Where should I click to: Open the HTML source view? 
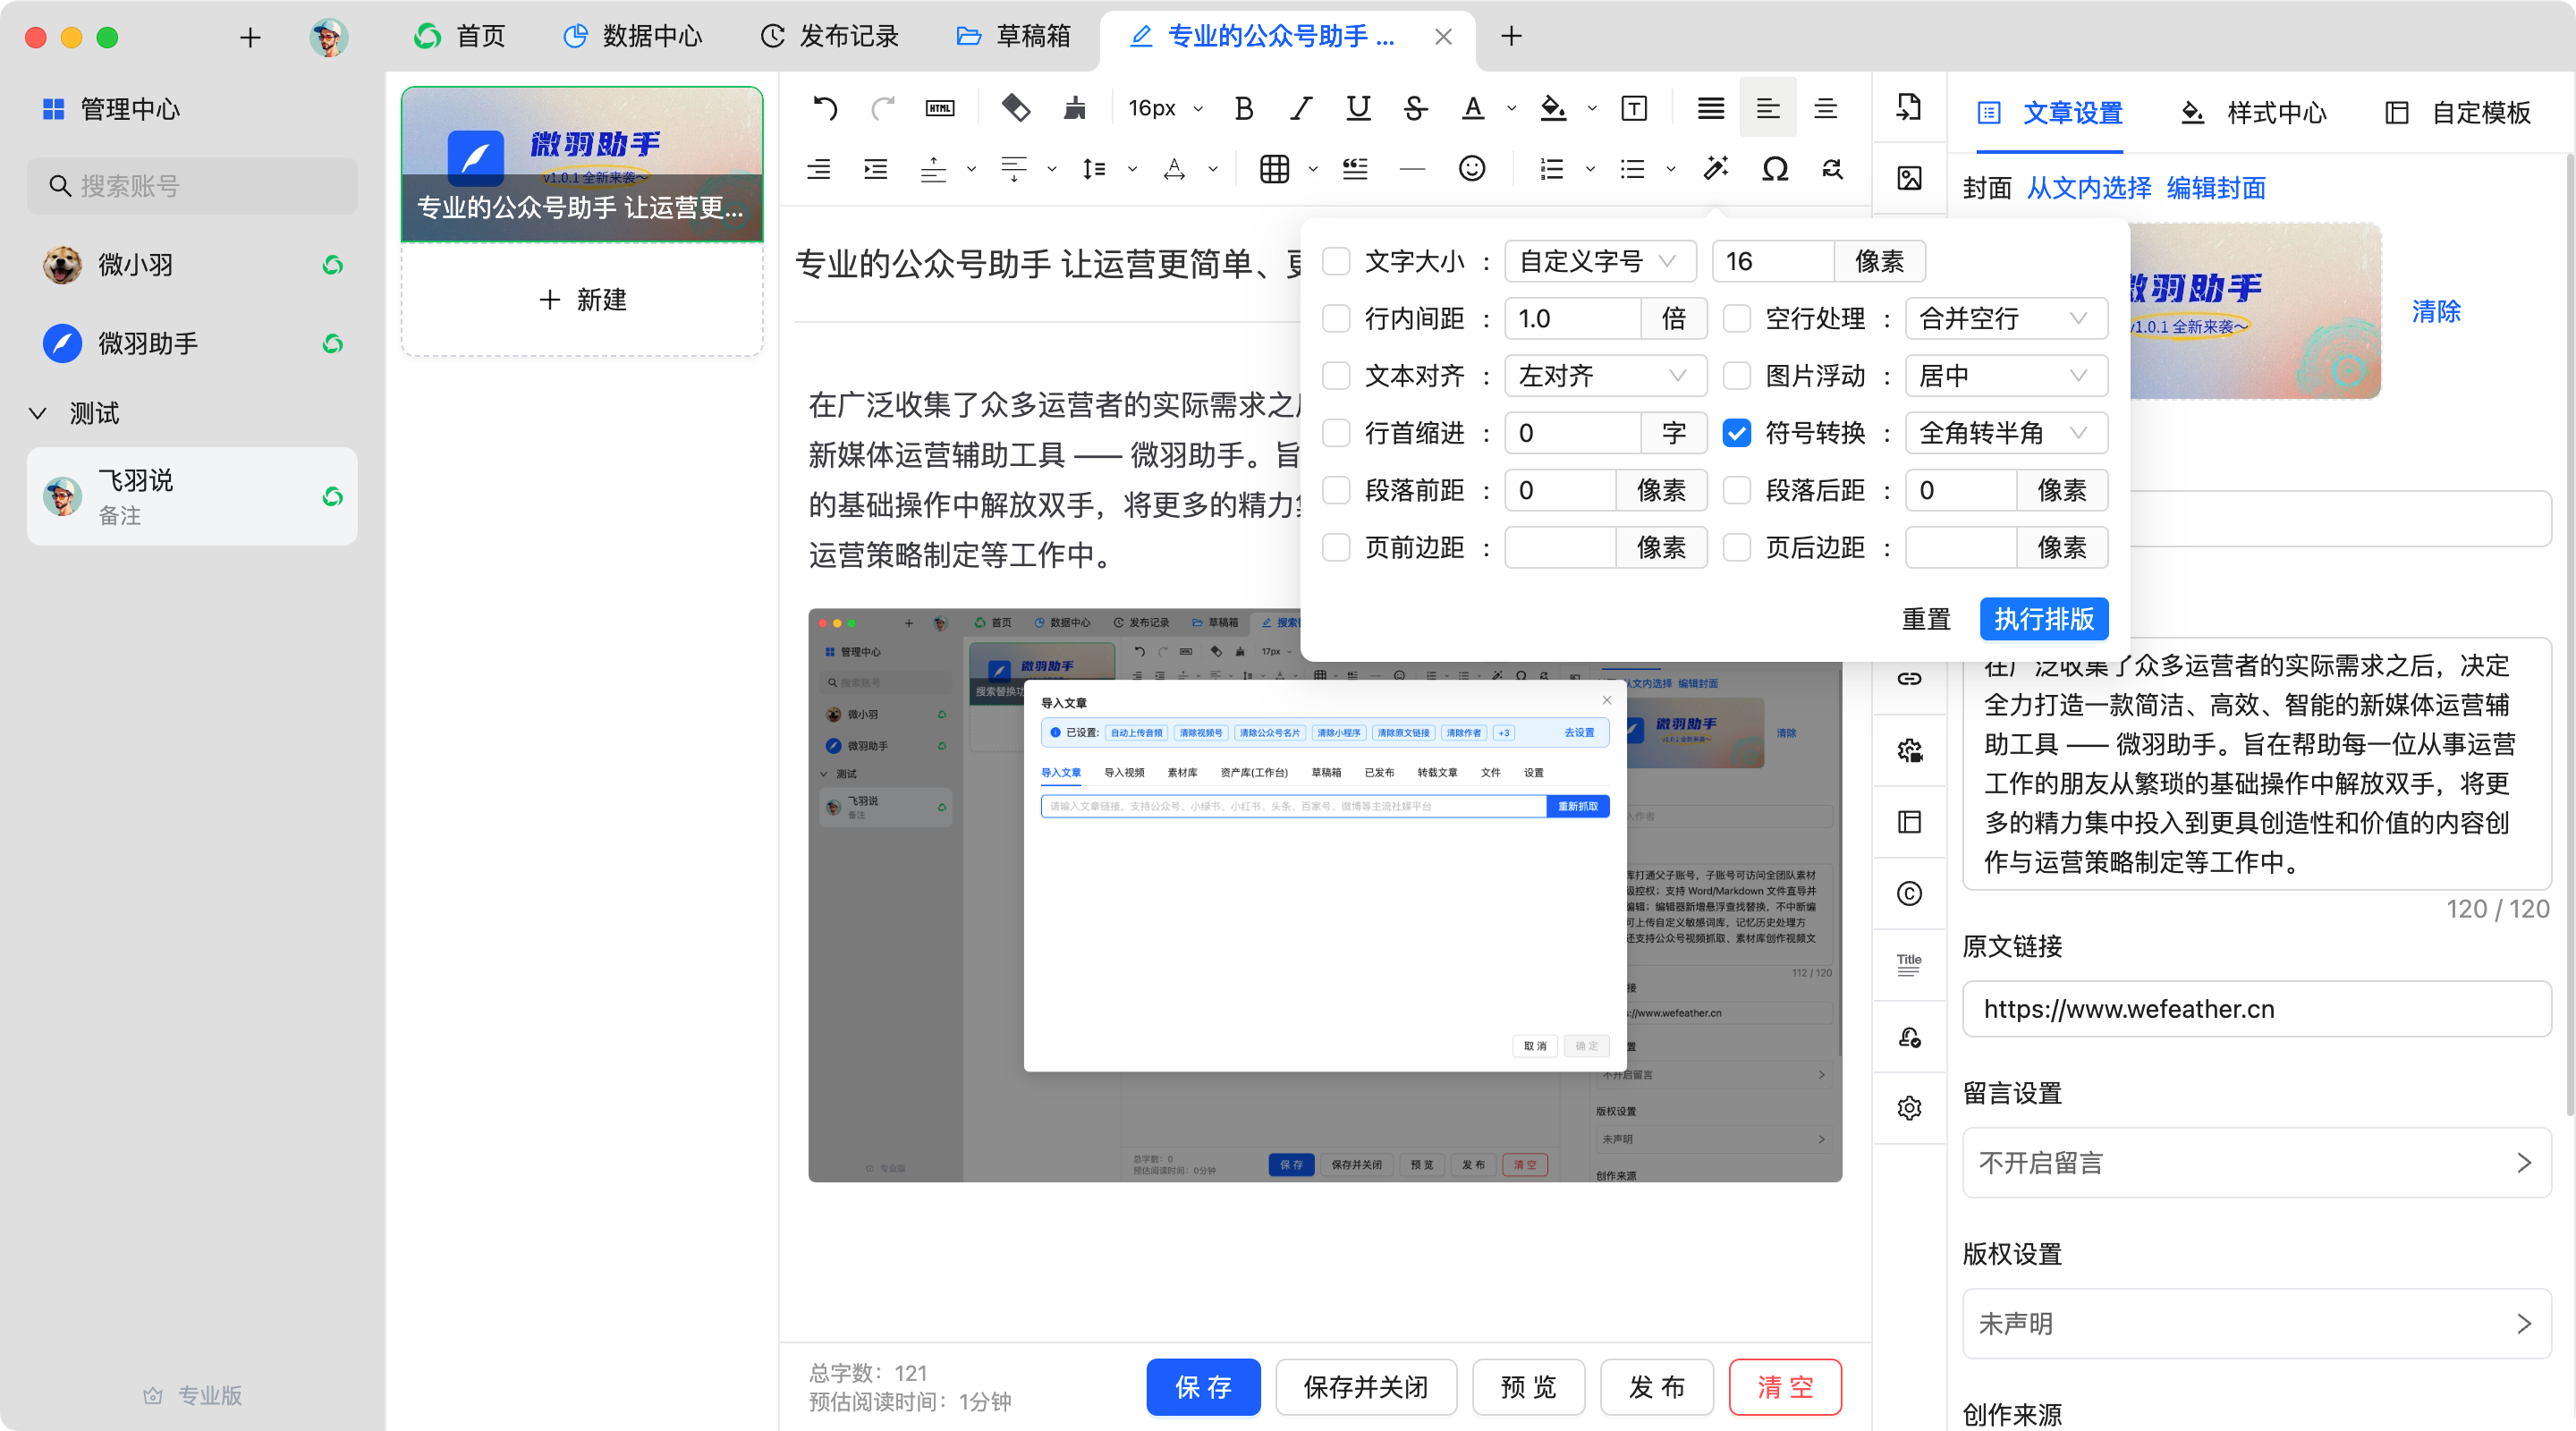[940, 107]
